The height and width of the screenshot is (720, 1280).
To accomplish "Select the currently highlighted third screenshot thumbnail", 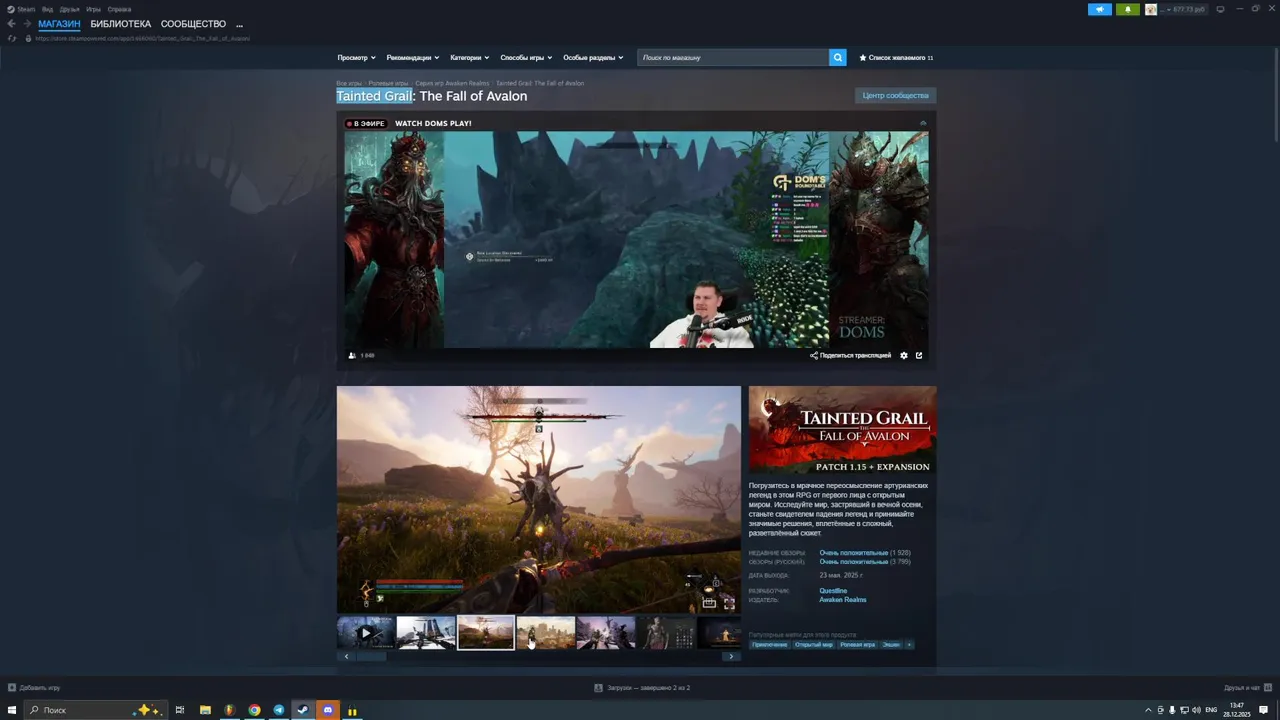I will click(486, 632).
